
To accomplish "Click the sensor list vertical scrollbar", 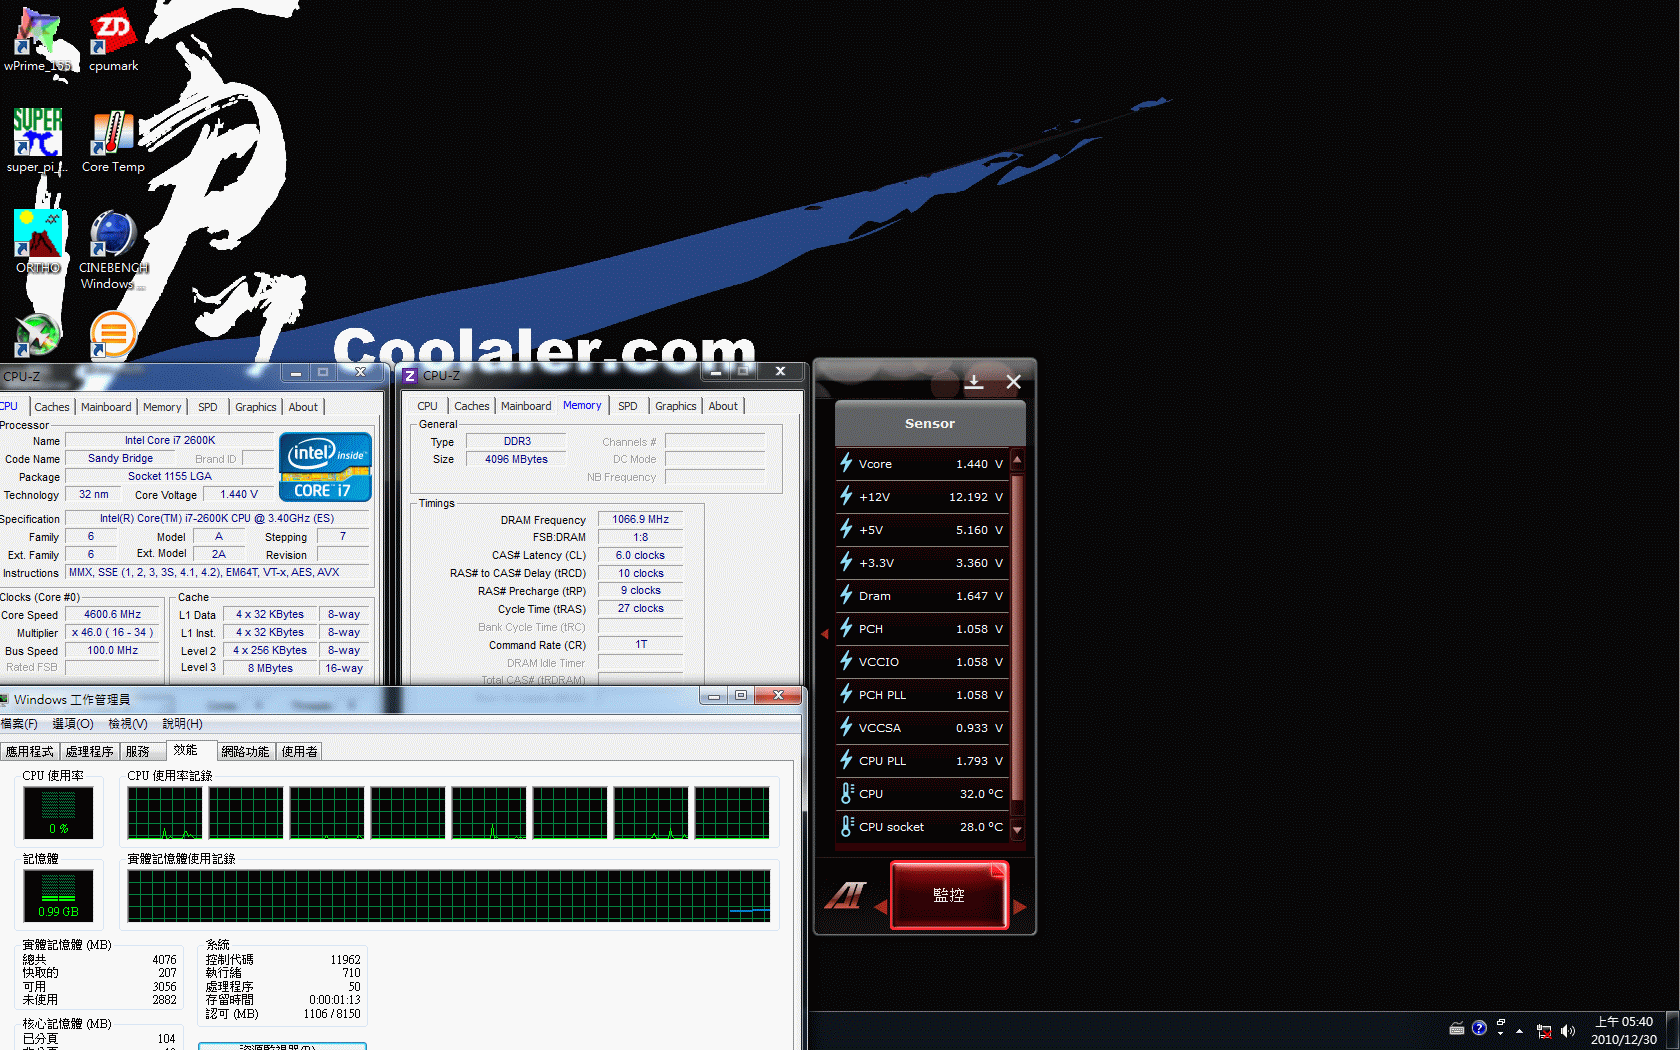I will [x=1017, y=640].
